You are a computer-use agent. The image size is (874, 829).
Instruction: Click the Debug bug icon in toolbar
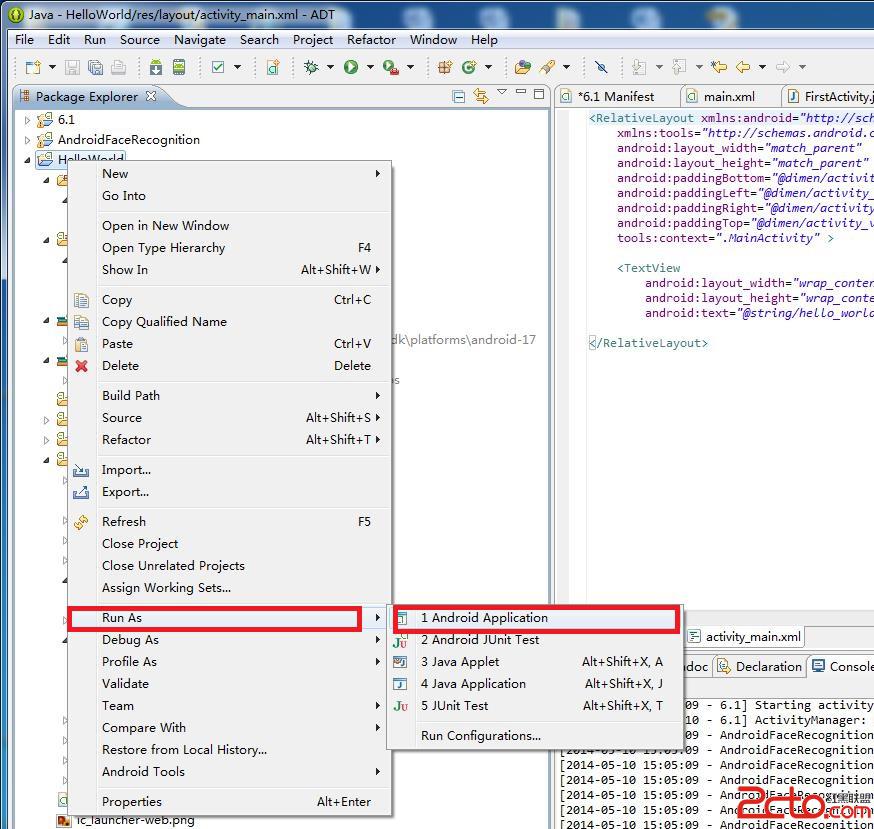[x=311, y=67]
